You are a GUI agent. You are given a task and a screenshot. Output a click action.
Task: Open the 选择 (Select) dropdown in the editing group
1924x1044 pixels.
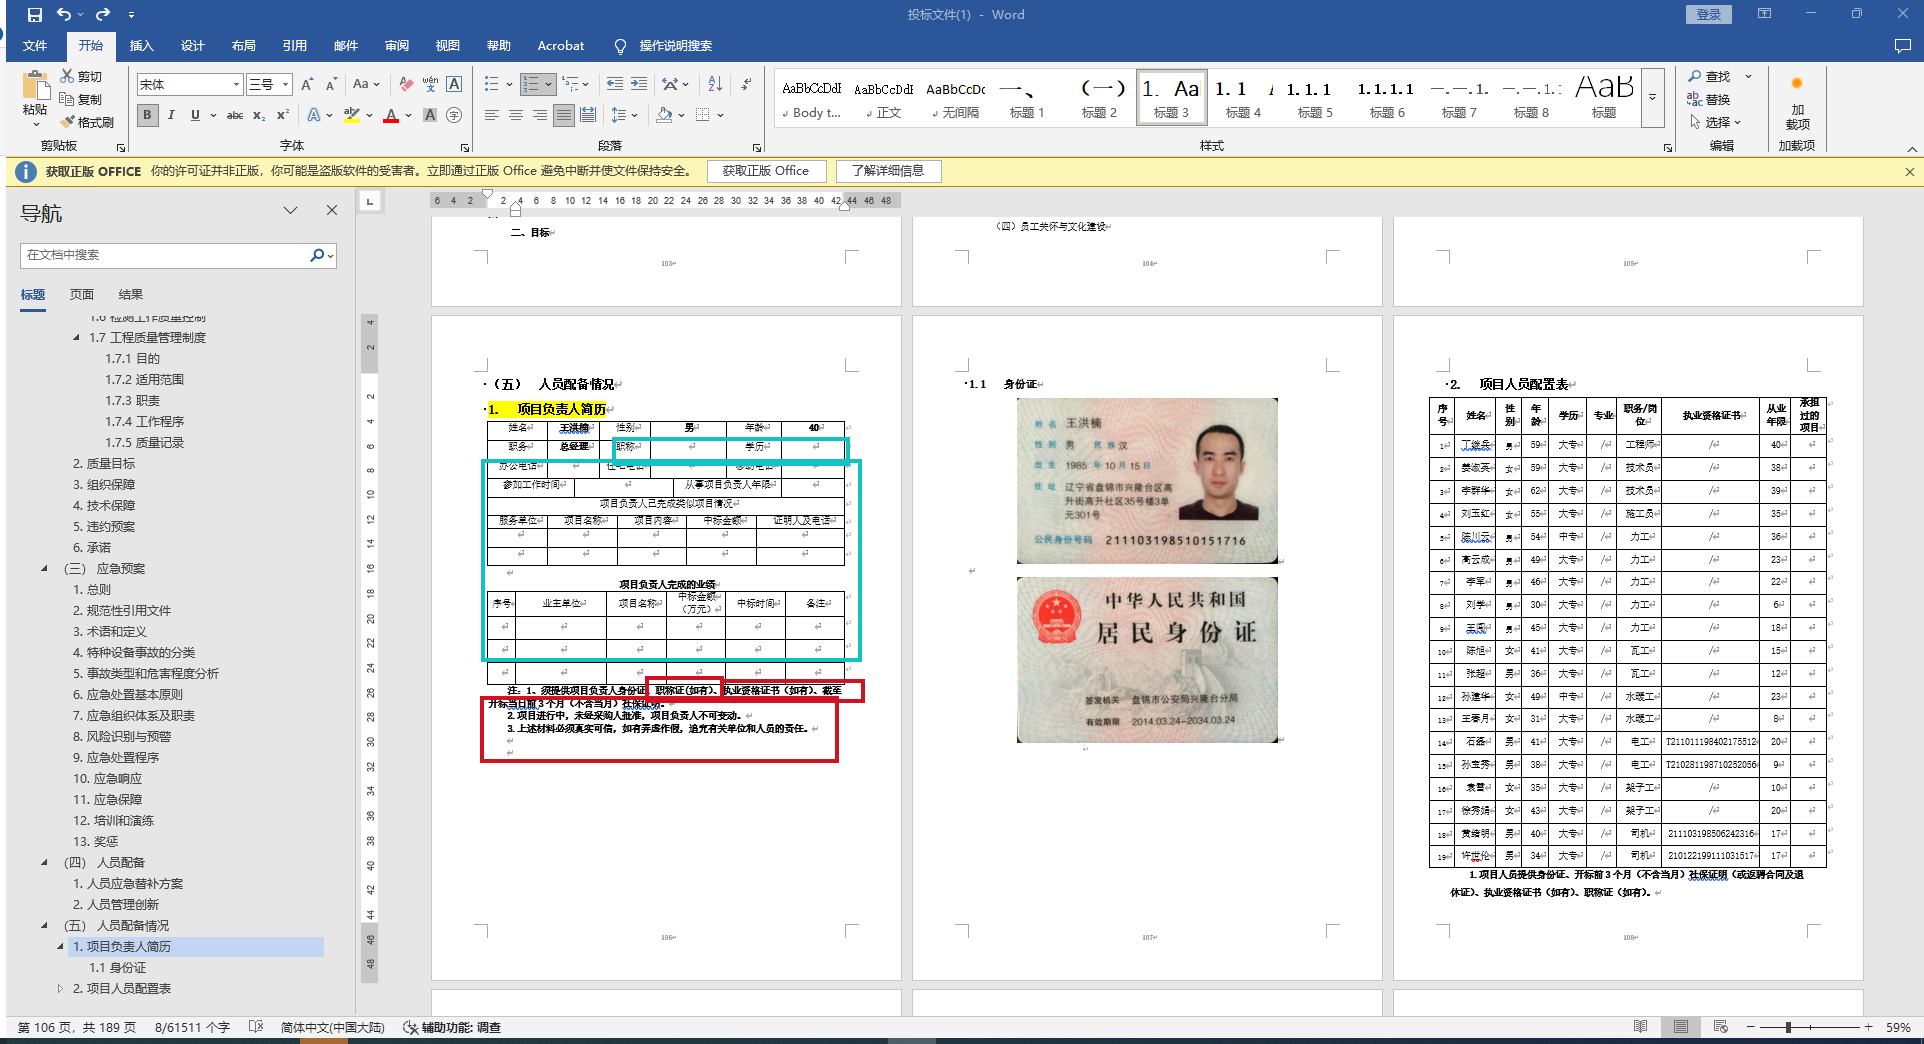coord(1716,122)
